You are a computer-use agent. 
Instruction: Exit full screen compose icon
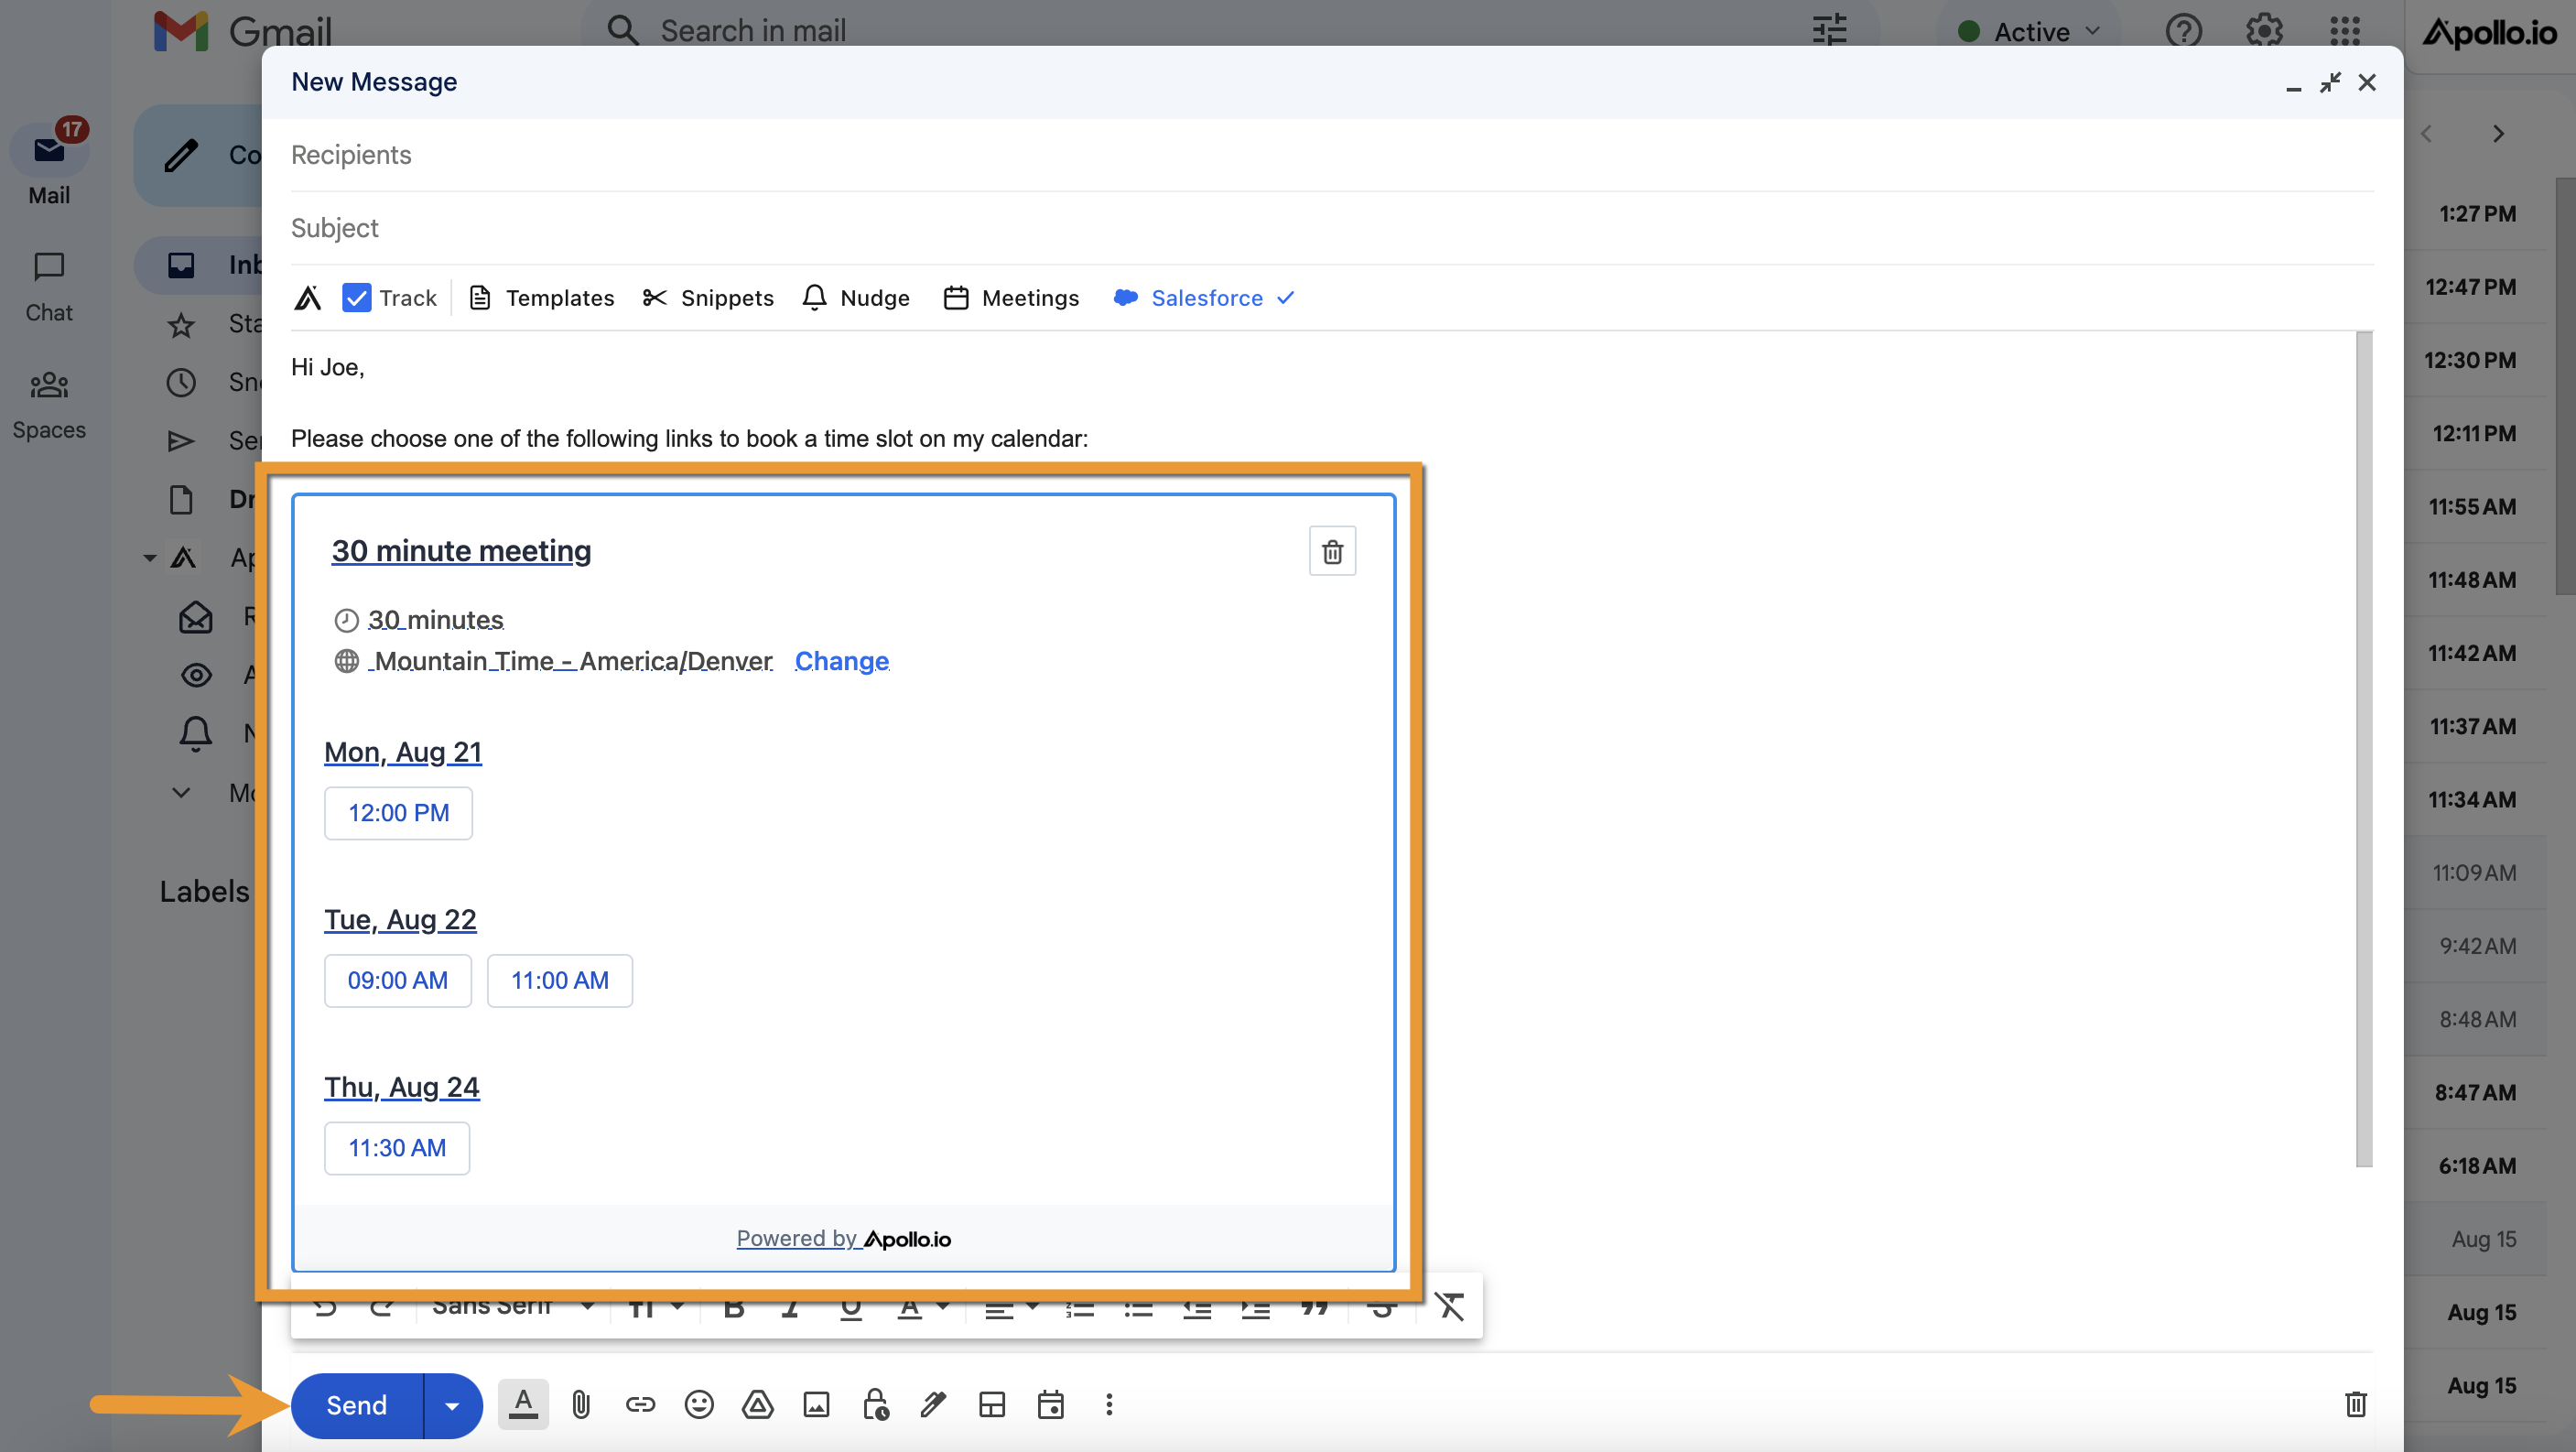(x=2330, y=83)
